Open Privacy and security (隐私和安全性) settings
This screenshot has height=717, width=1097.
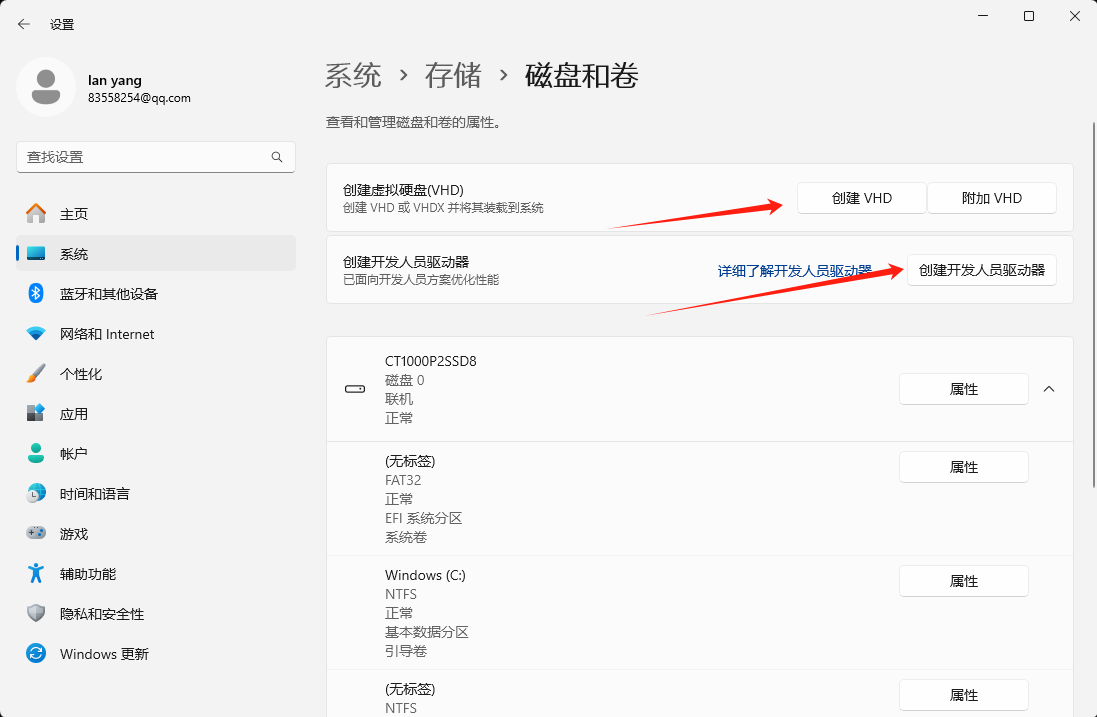coord(156,613)
